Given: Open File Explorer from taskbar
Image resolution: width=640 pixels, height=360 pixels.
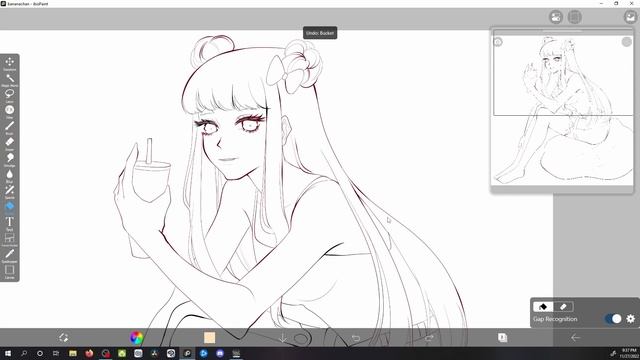Looking at the screenshot, I should point(73,353).
